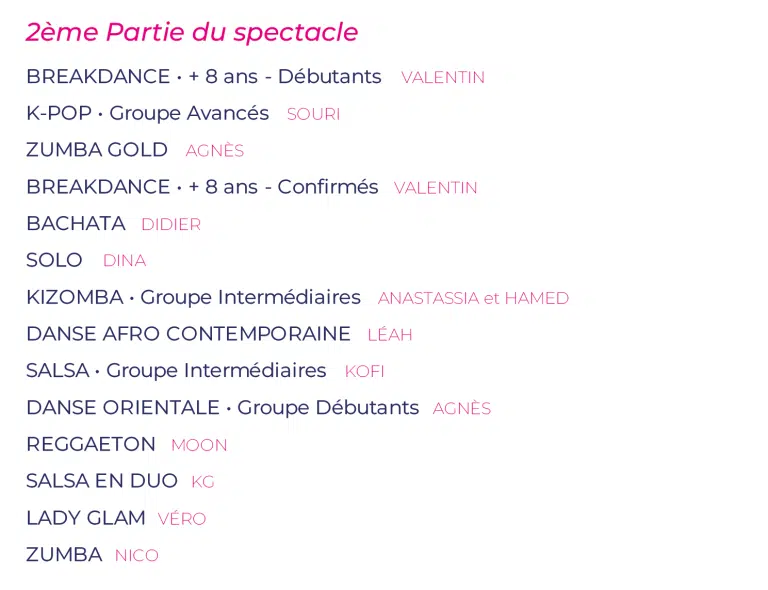This screenshot has height=590, width=768.
Task: Select the K-POP Groupe Avancés entry
Action: click(x=147, y=114)
